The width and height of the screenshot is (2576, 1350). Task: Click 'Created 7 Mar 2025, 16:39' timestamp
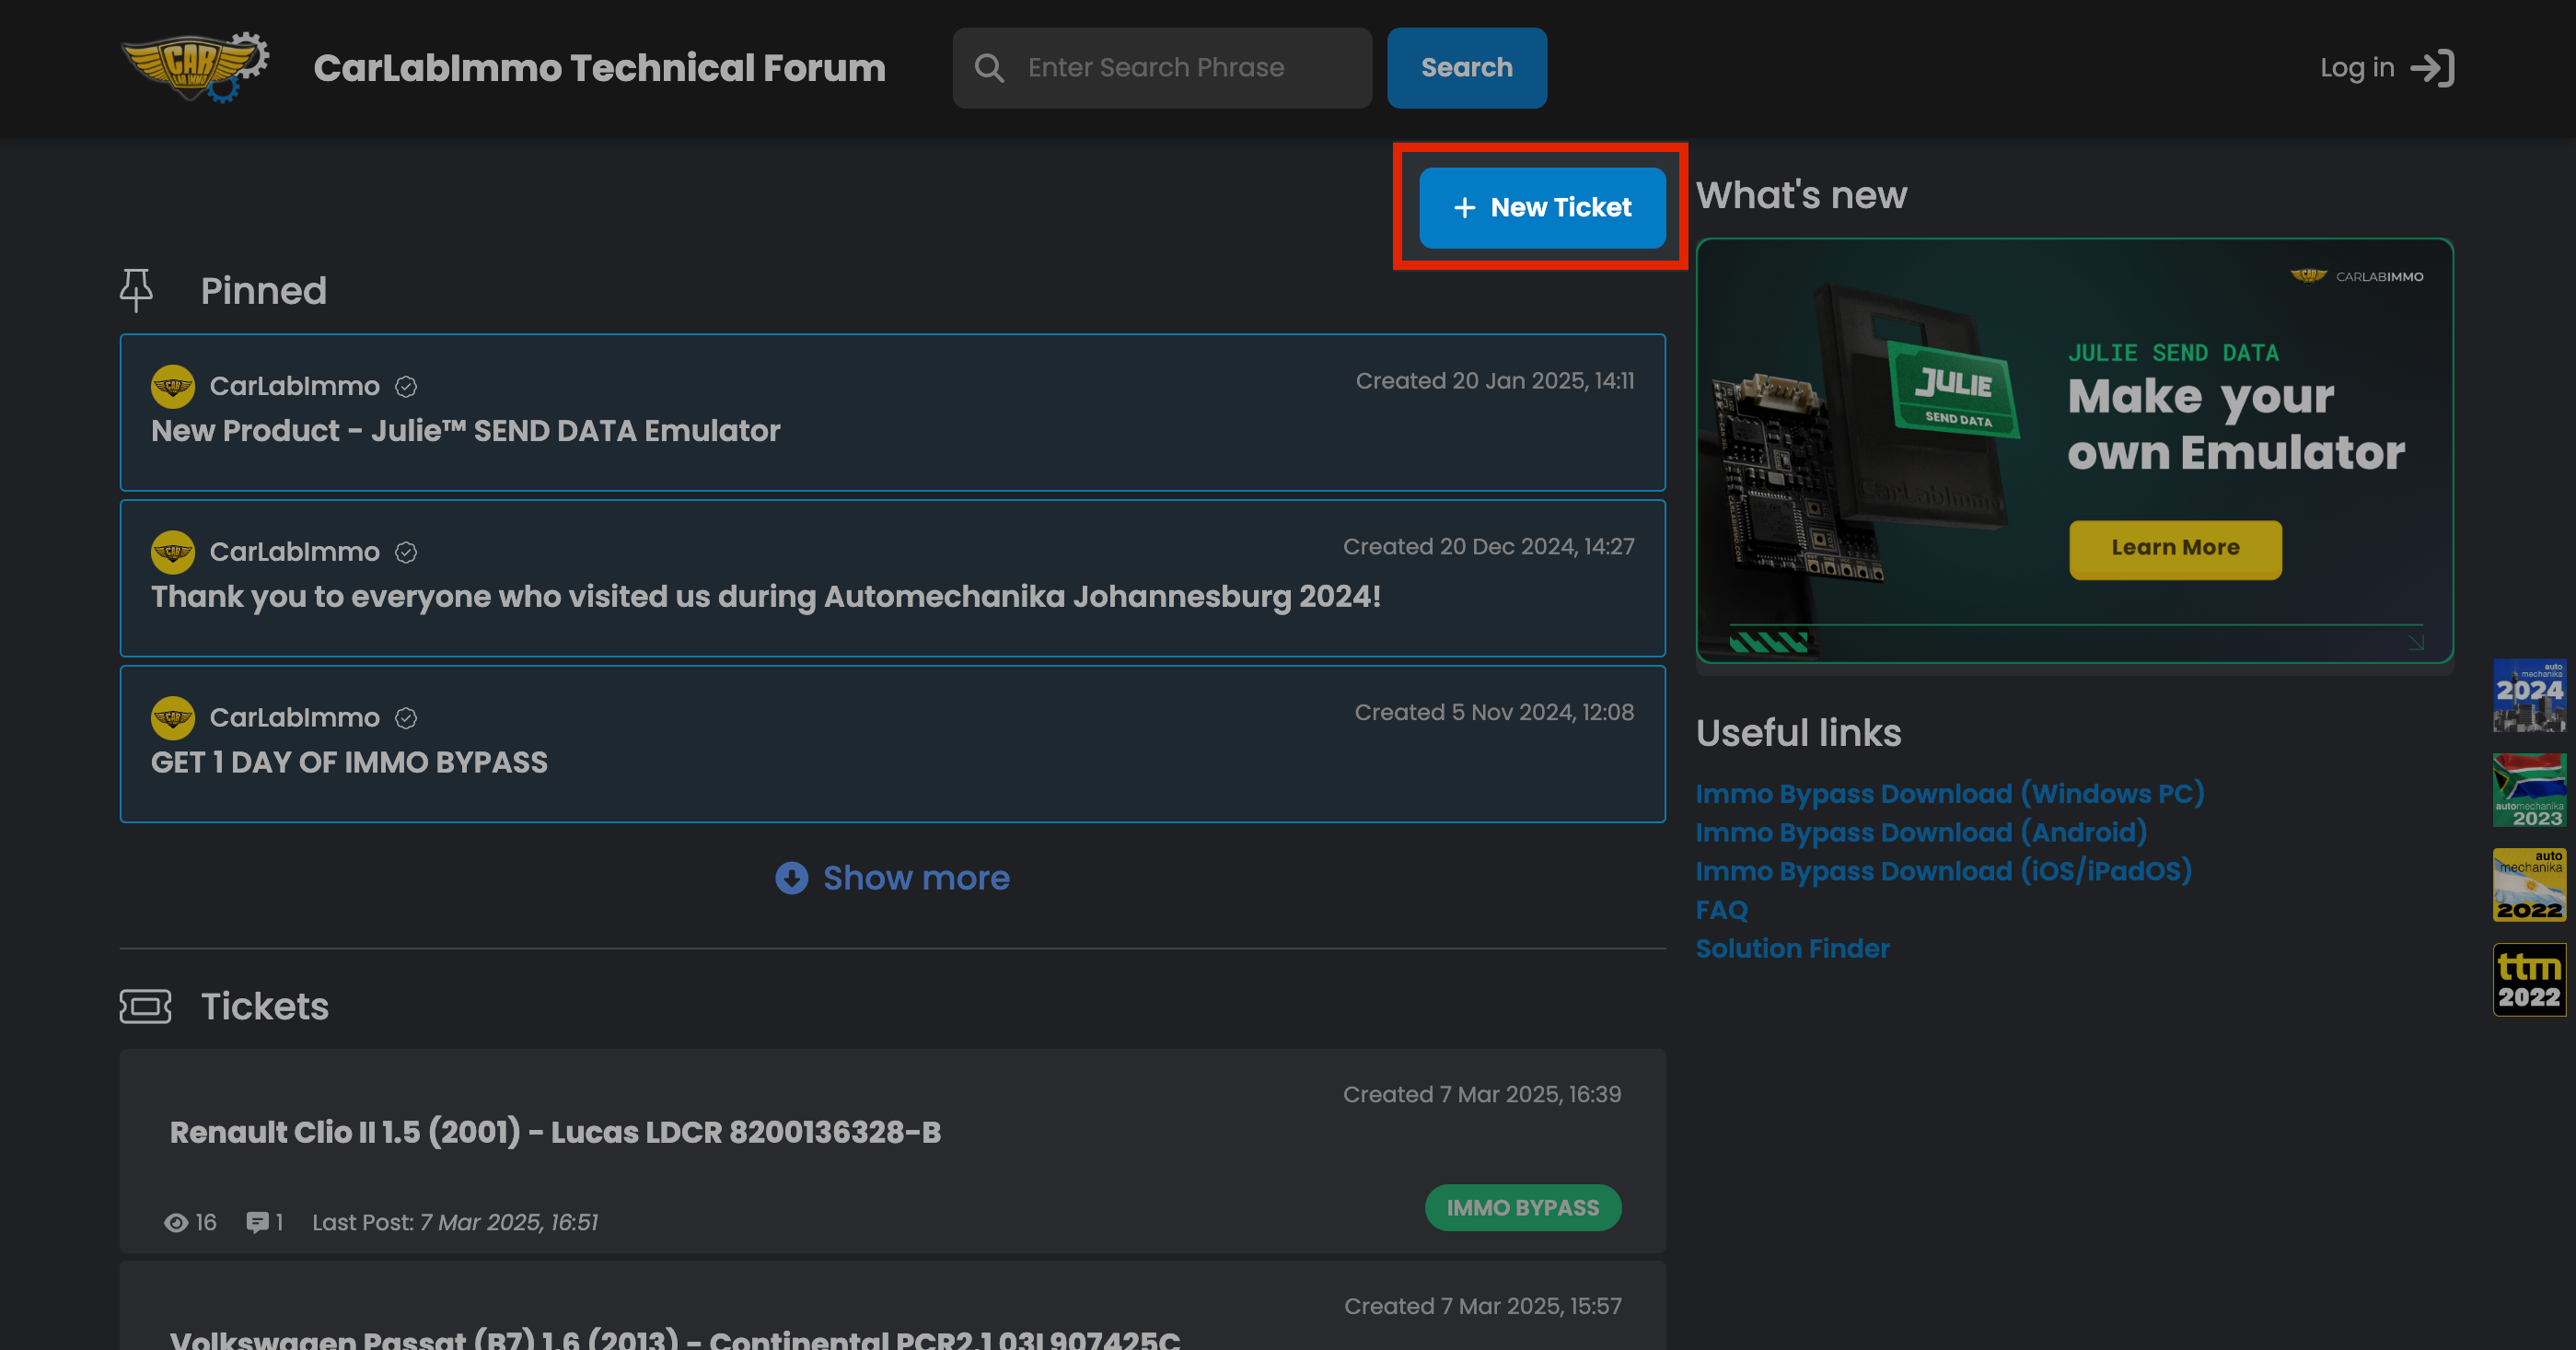[1482, 1095]
